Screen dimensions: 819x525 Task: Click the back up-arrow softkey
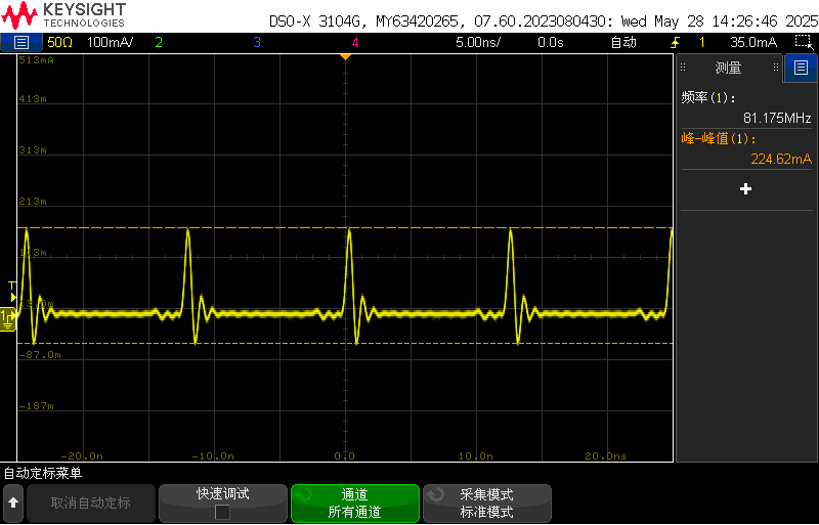coord(13,503)
